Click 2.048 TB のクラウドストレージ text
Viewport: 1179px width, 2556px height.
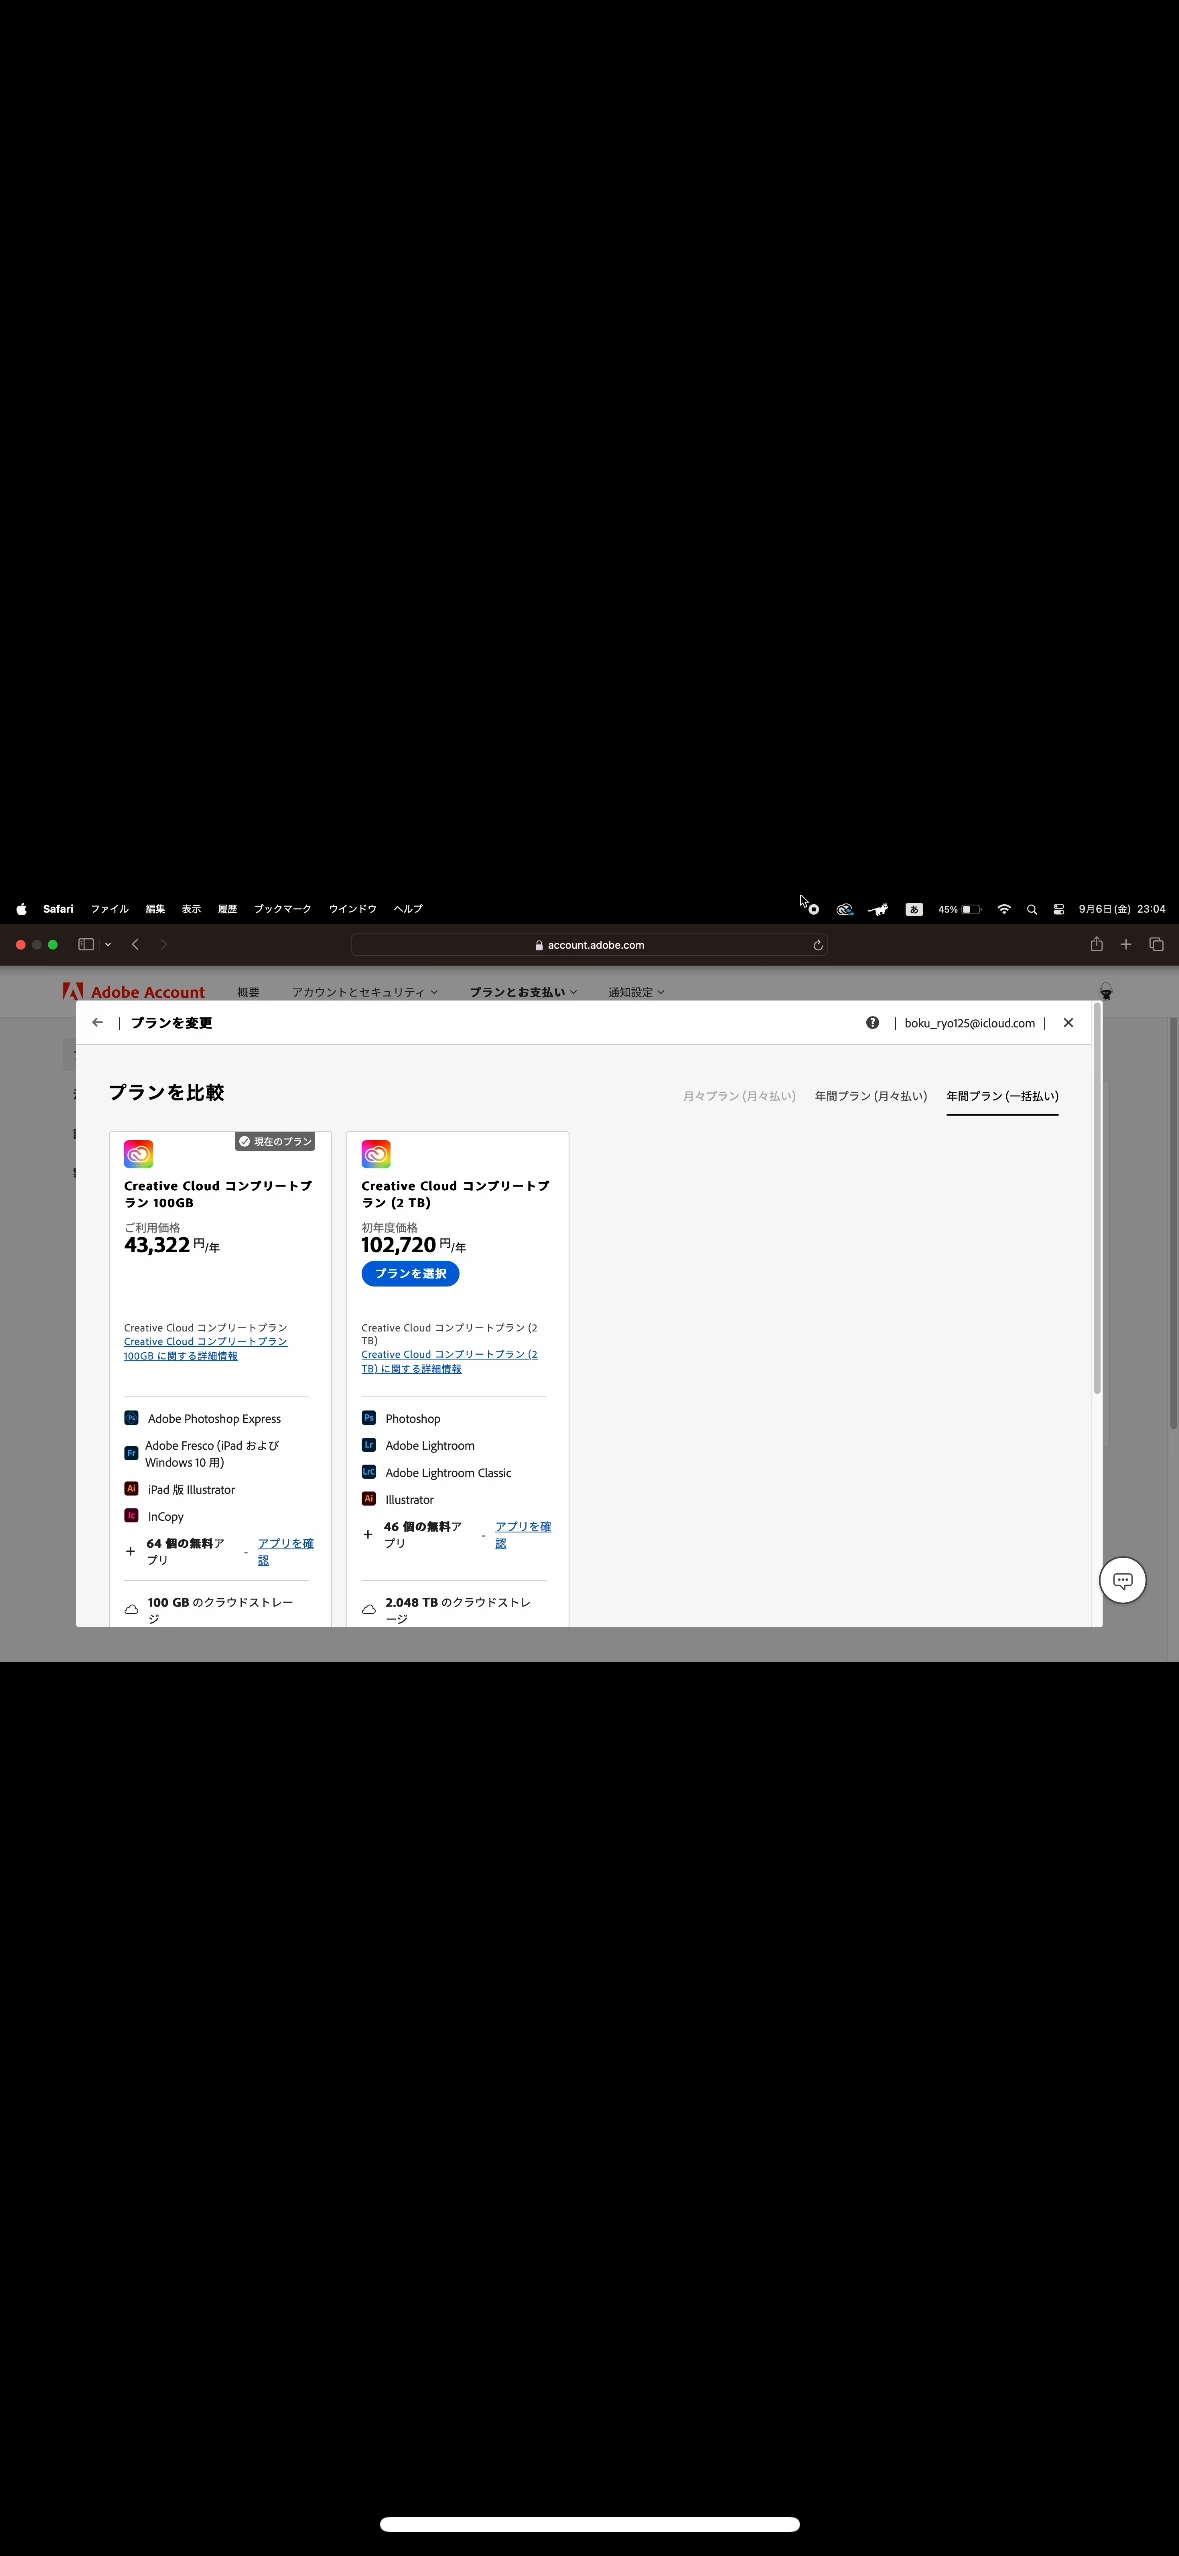click(x=458, y=1610)
